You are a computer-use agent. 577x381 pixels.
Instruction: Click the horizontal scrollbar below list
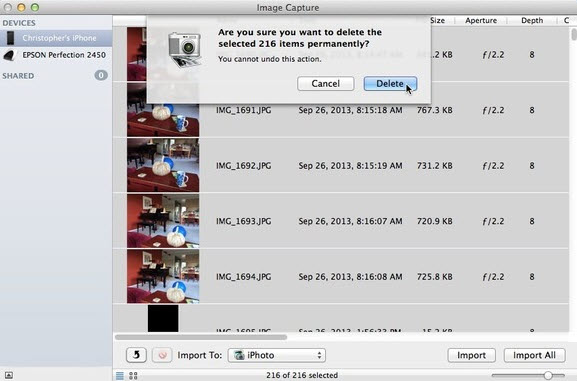pyautogui.click(x=201, y=337)
